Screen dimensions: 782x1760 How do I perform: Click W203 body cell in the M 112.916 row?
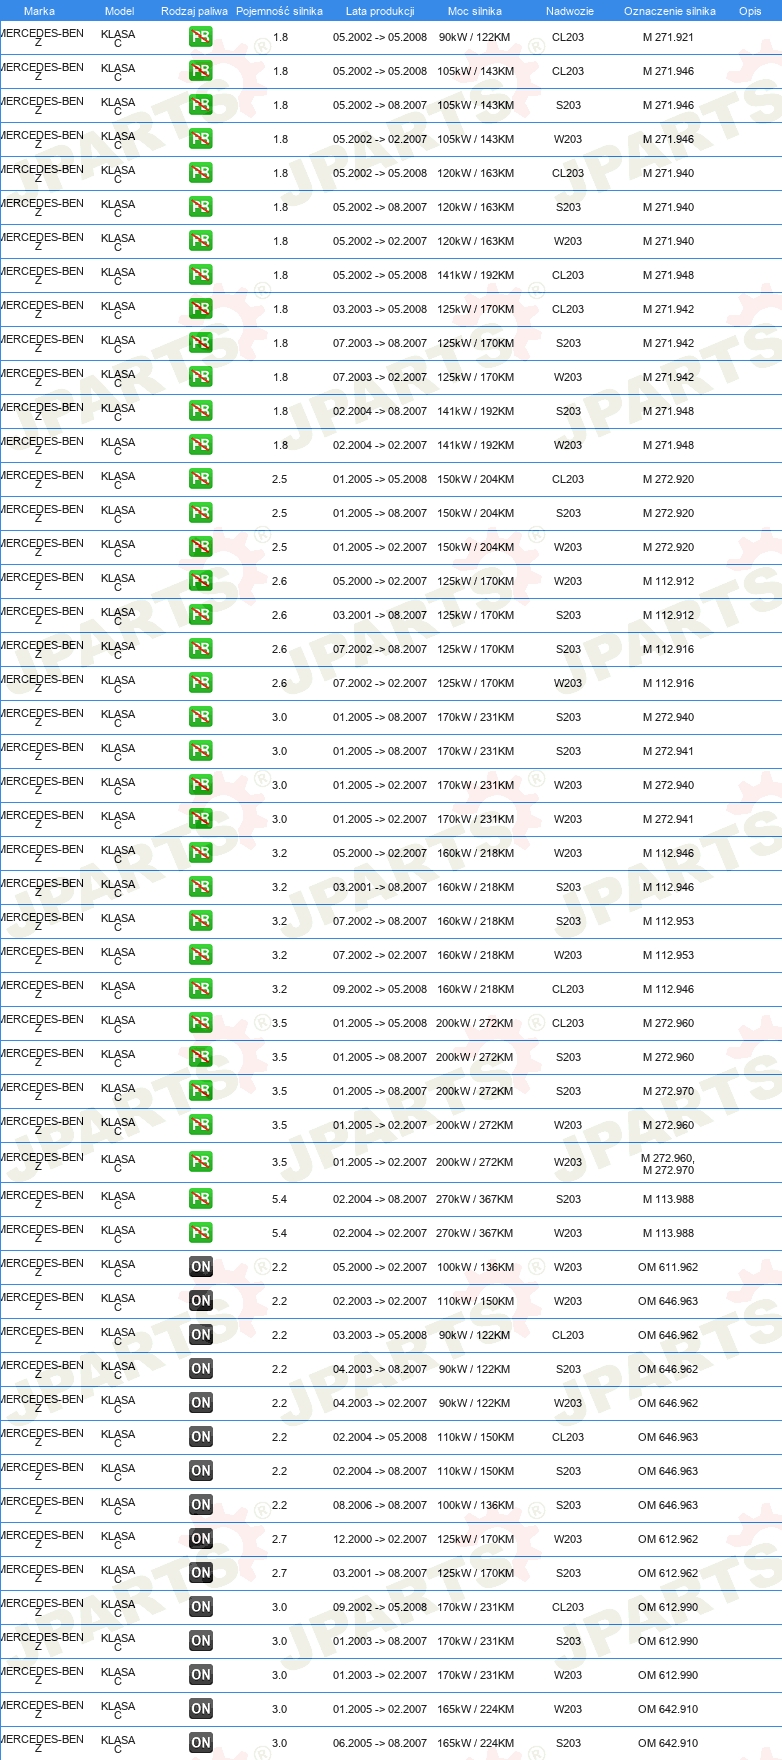(568, 683)
